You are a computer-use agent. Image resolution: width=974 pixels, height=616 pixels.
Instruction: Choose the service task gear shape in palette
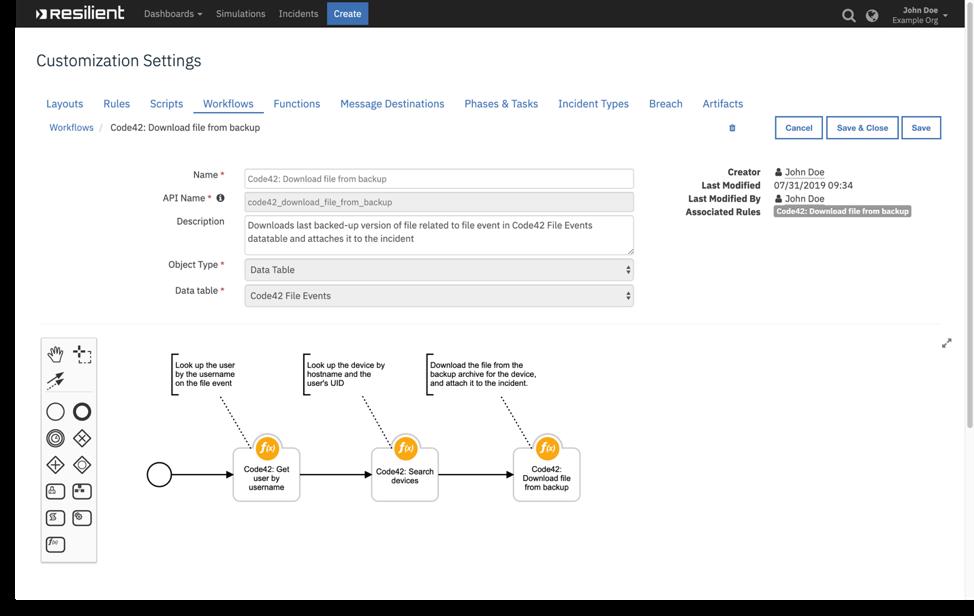coord(82,518)
